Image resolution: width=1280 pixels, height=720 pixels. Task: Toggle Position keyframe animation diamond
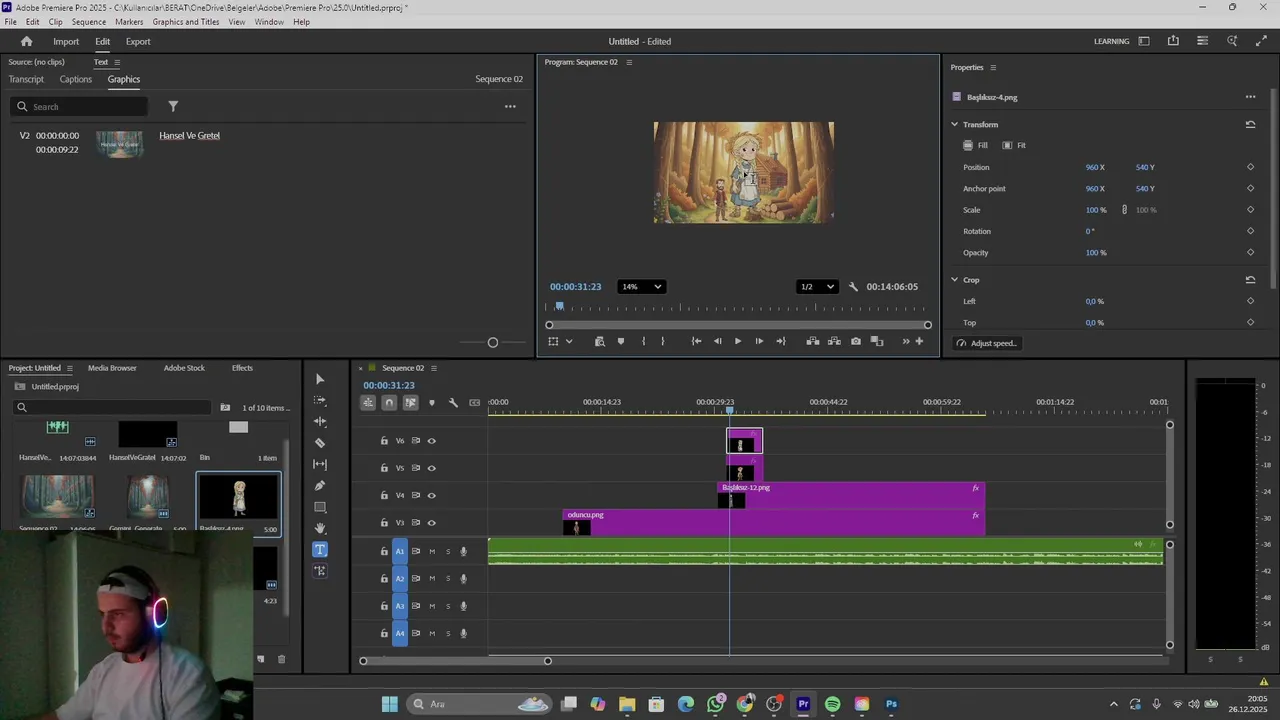pos(1250,167)
